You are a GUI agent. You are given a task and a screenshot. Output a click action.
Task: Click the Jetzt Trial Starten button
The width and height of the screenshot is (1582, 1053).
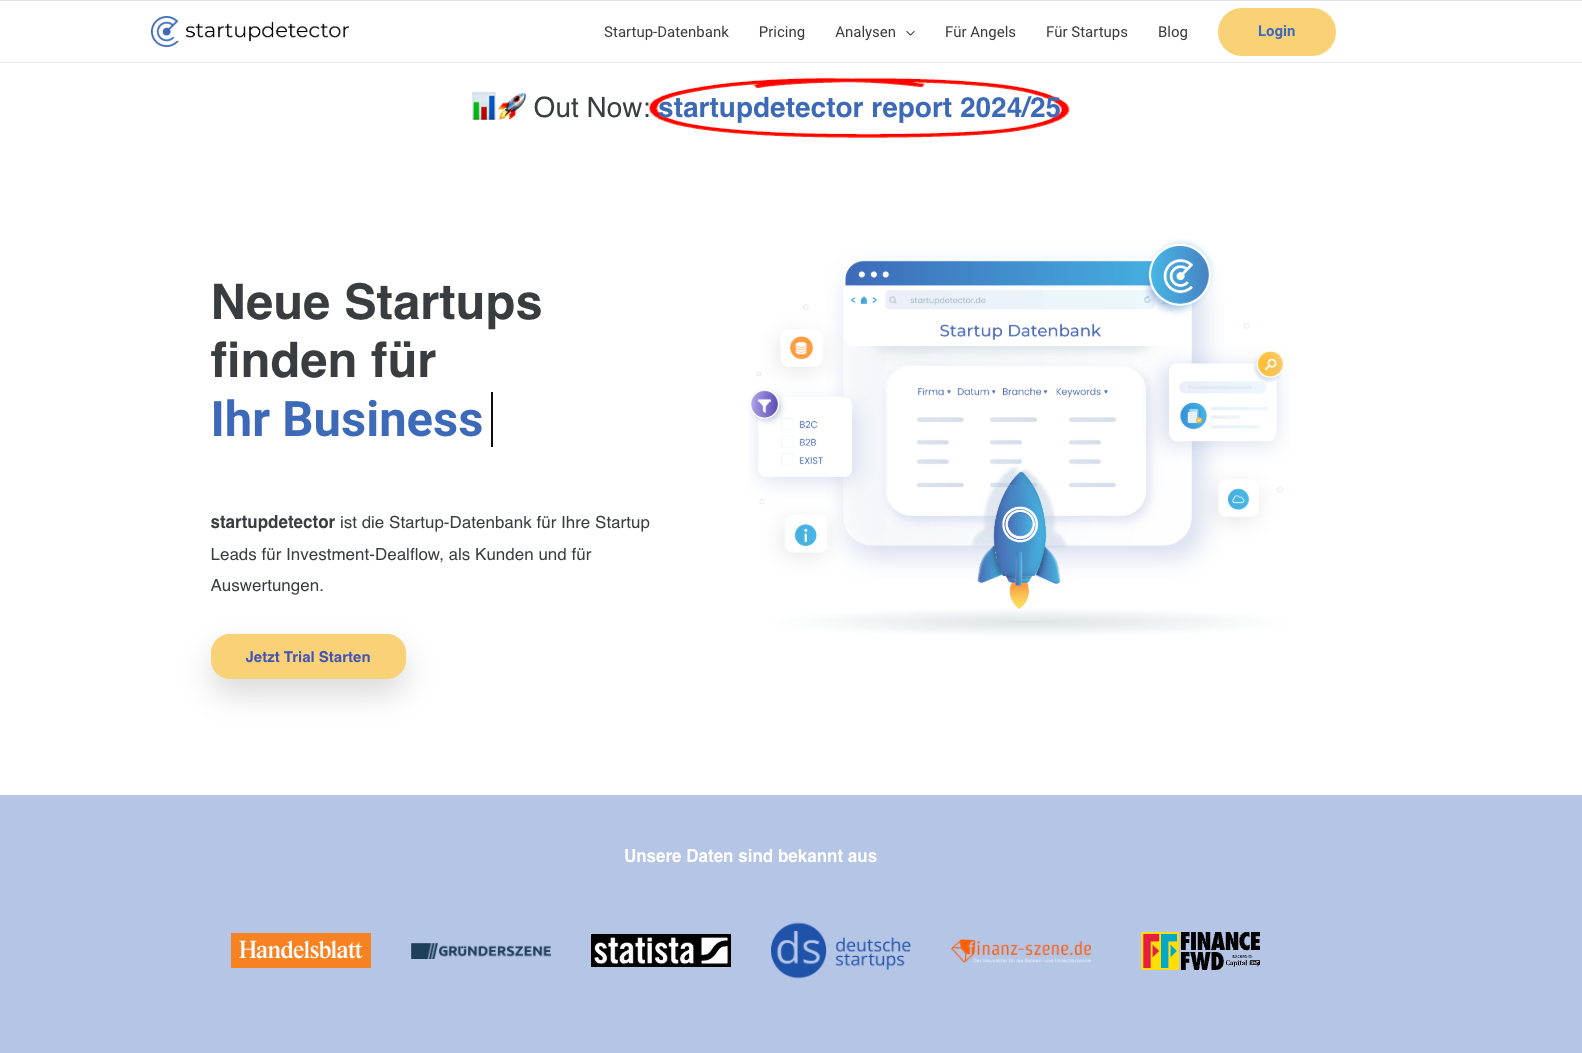pos(308,657)
